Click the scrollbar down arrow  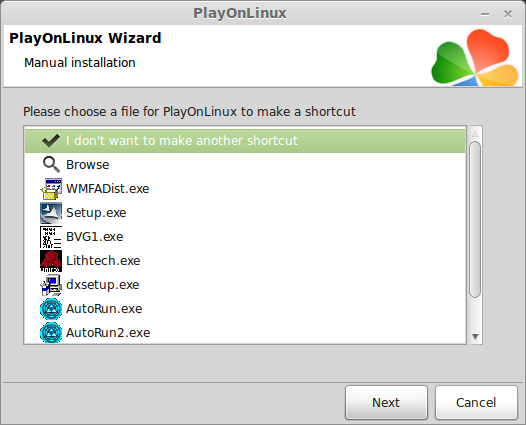(475, 336)
